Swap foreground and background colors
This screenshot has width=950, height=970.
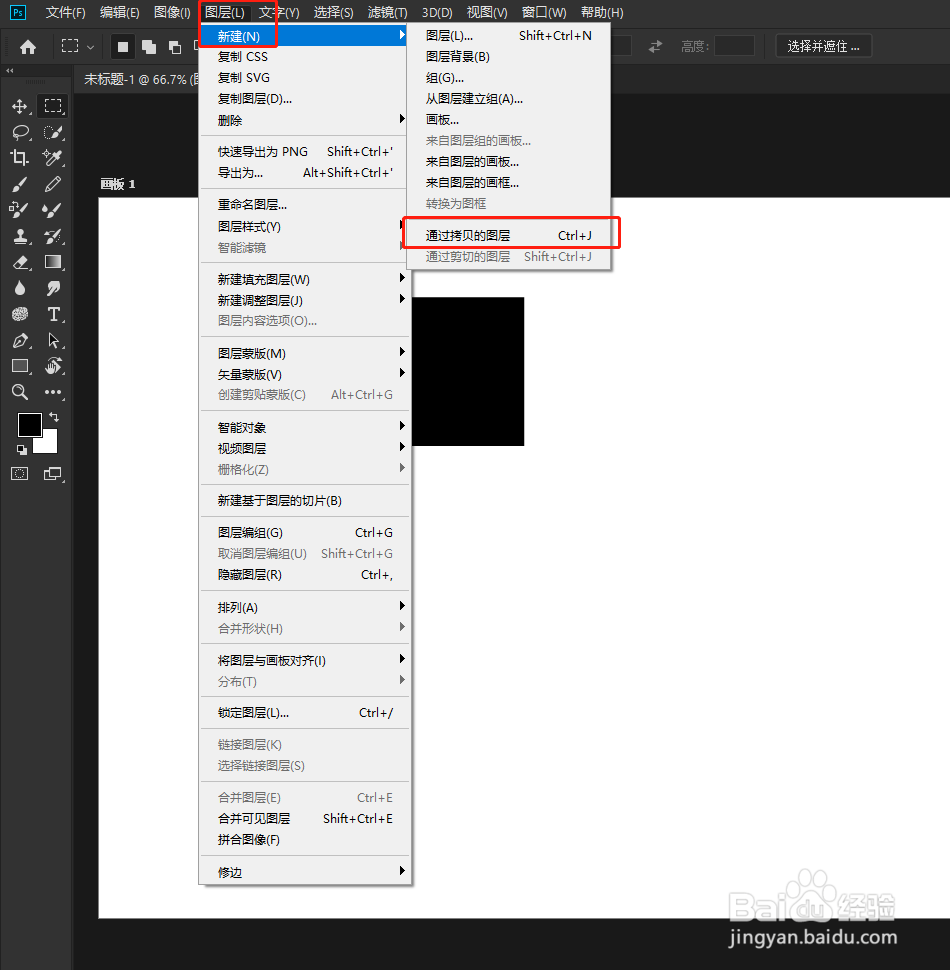54,417
